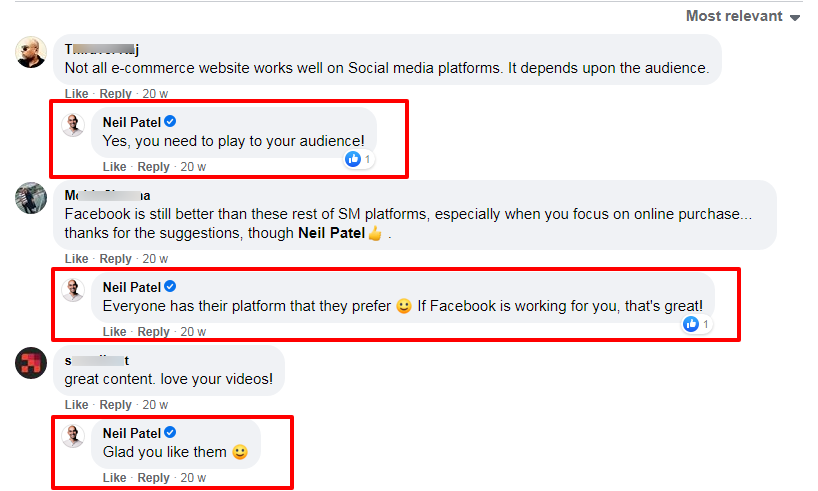Image resolution: width=818 pixels, height=491 pixels.
Task: Click the like reaction icon on 'Everyone has their platform' reply
Action: tap(691, 324)
